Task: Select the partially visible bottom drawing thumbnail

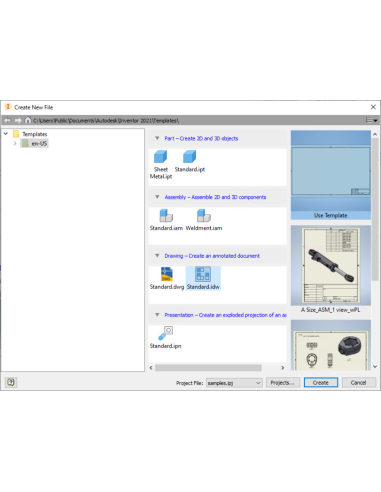Action: (x=331, y=345)
